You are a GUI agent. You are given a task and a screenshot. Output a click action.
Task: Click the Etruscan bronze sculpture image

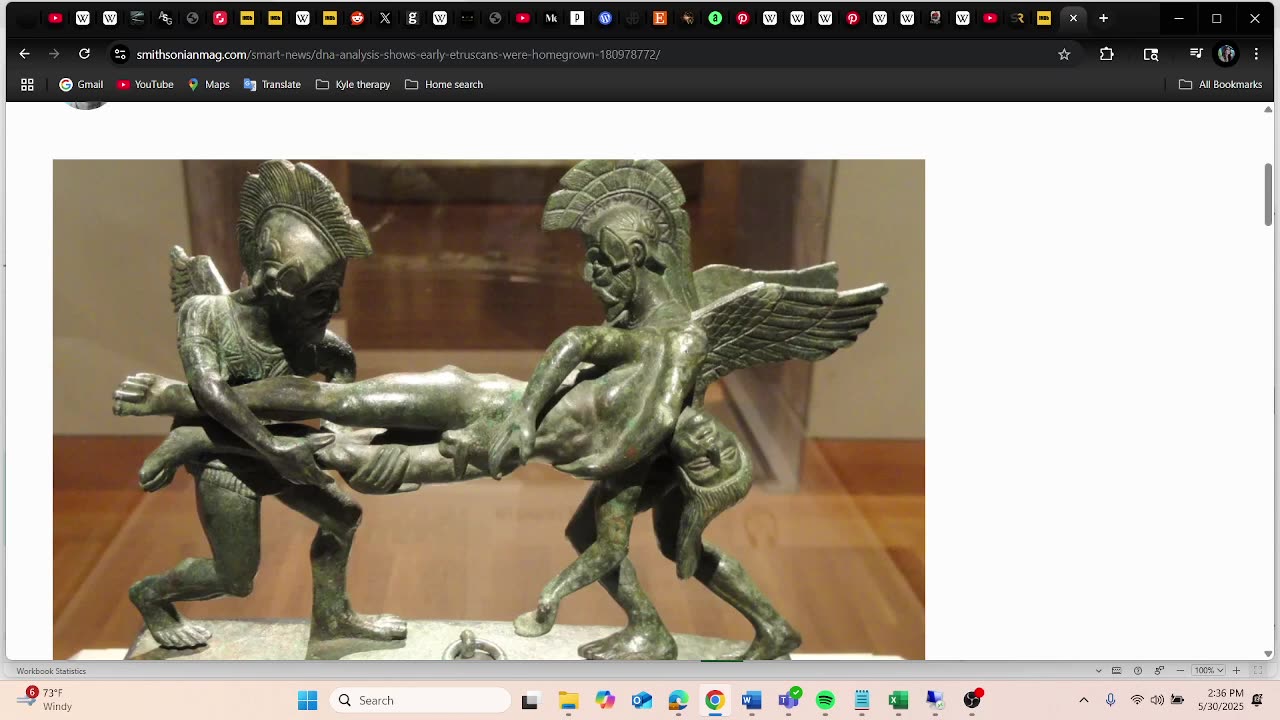(x=489, y=409)
